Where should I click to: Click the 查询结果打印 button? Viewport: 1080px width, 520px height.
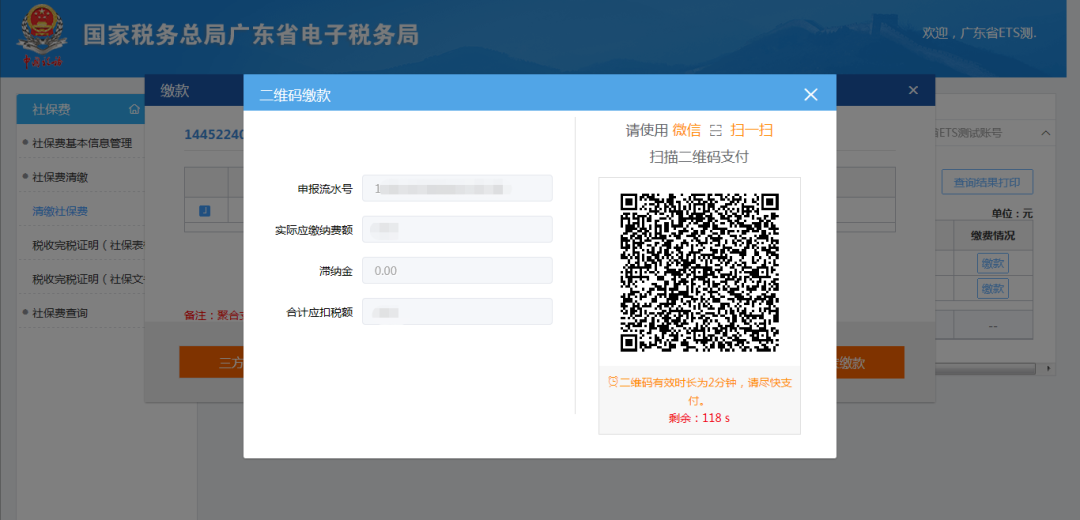tap(987, 183)
